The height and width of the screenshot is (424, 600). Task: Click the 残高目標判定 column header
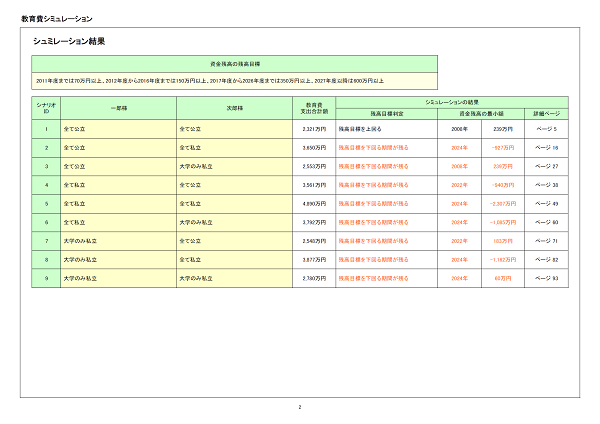pos(378,114)
